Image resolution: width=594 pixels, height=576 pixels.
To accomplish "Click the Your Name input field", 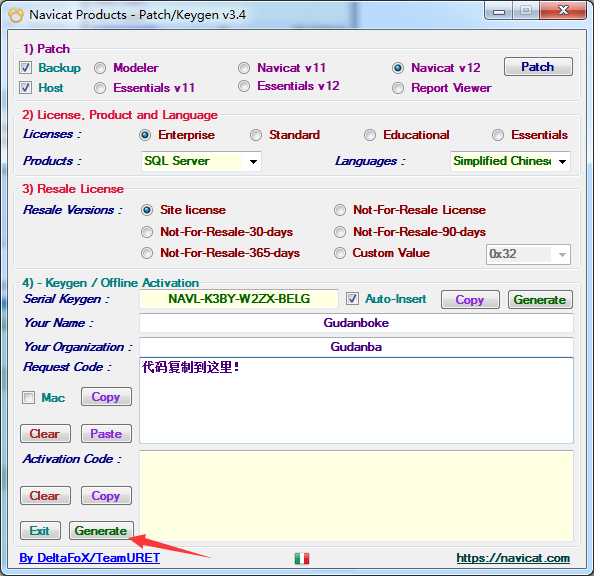I will [356, 323].
